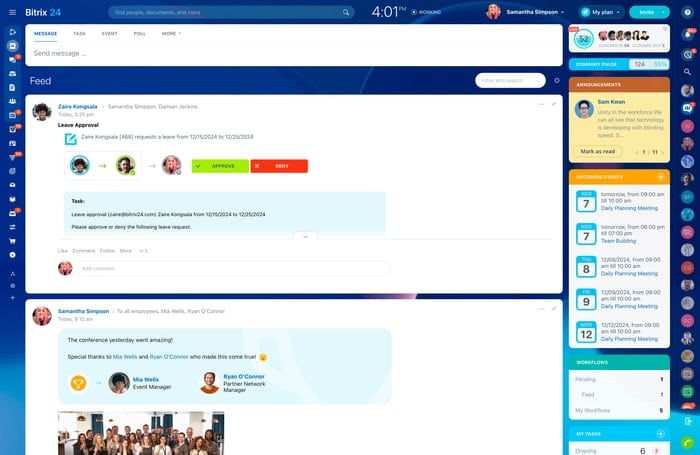Click the green phone call icon
This screenshot has width=700, height=455.
click(687, 442)
